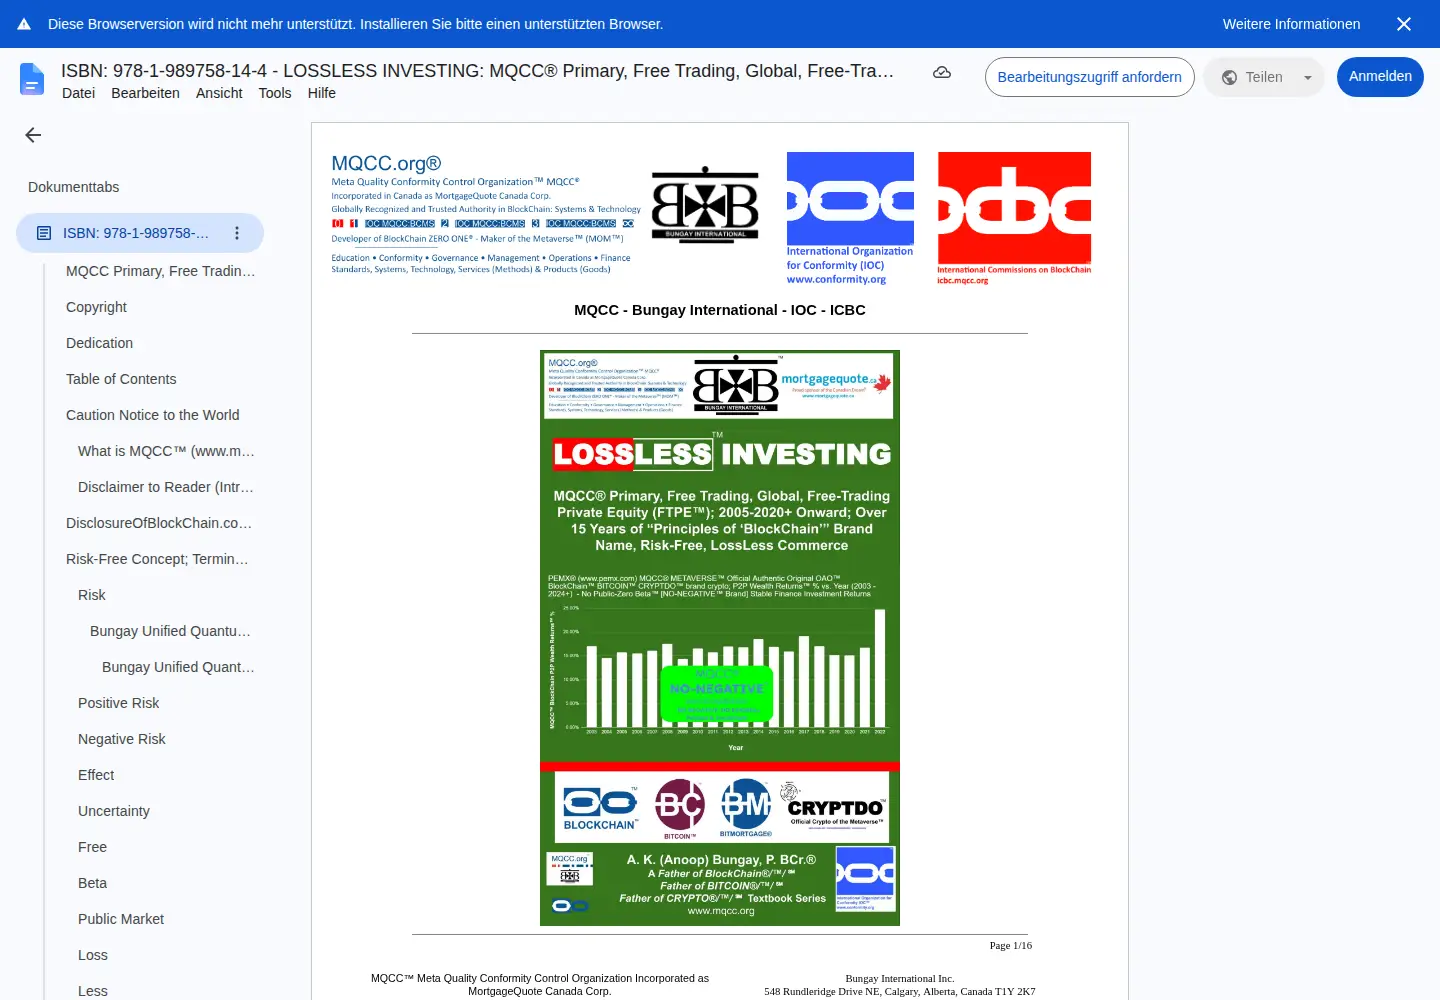Image resolution: width=1440 pixels, height=1000 pixels.
Task: Open the What is MQCC outline entry
Action: click(166, 451)
